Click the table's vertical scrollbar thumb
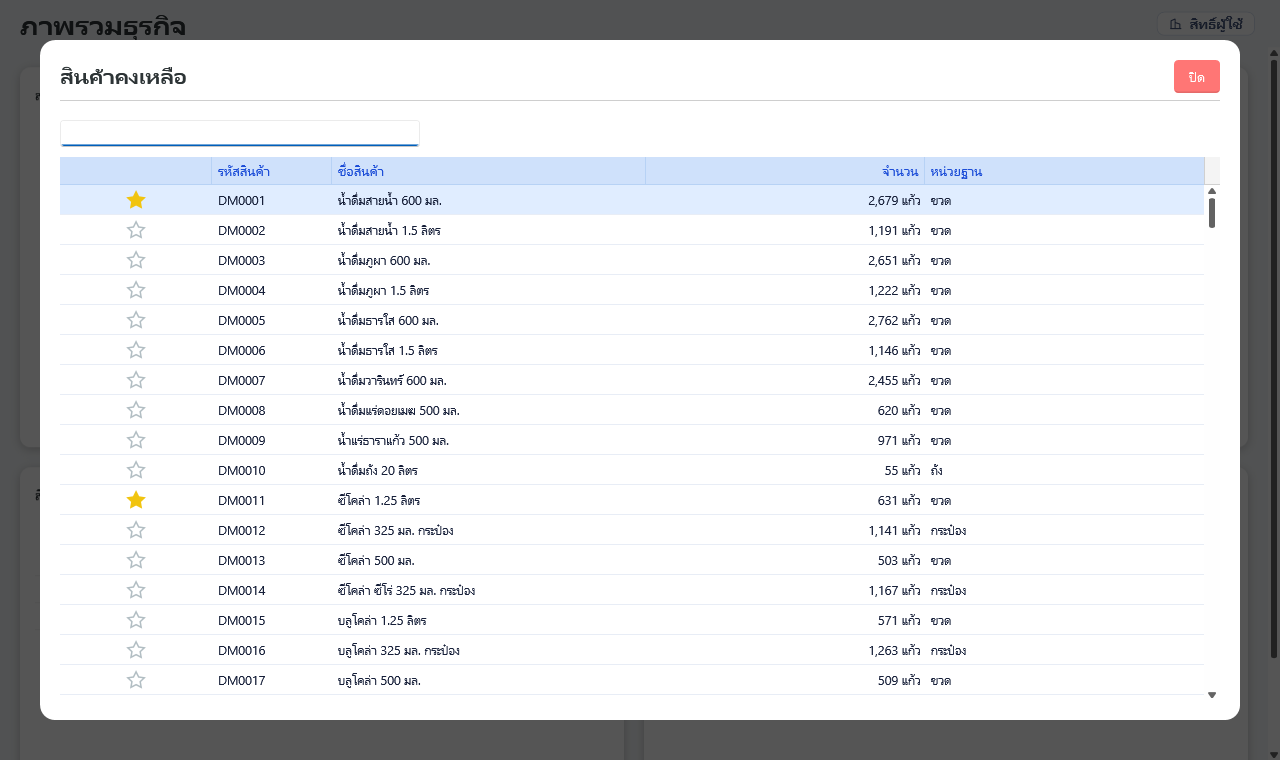 [1212, 213]
